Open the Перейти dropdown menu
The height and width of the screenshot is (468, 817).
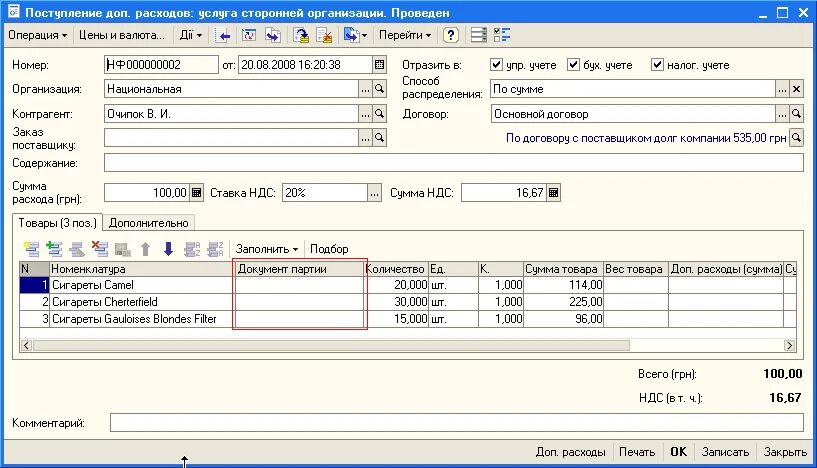[405, 35]
